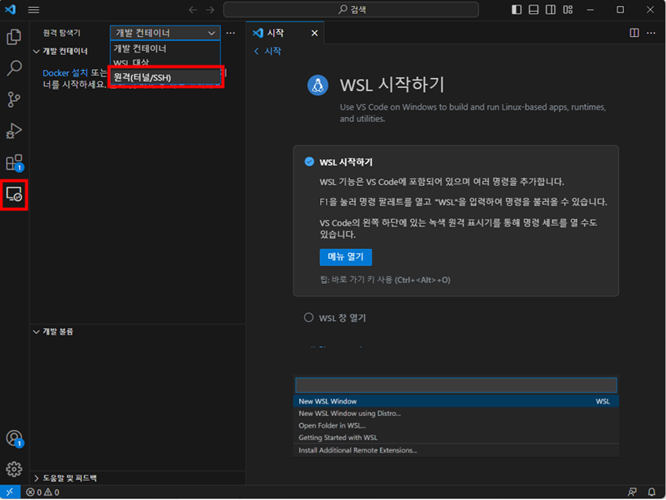This screenshot has width=666, height=500.
Task: Split the editor to the right
Action: 634,33
